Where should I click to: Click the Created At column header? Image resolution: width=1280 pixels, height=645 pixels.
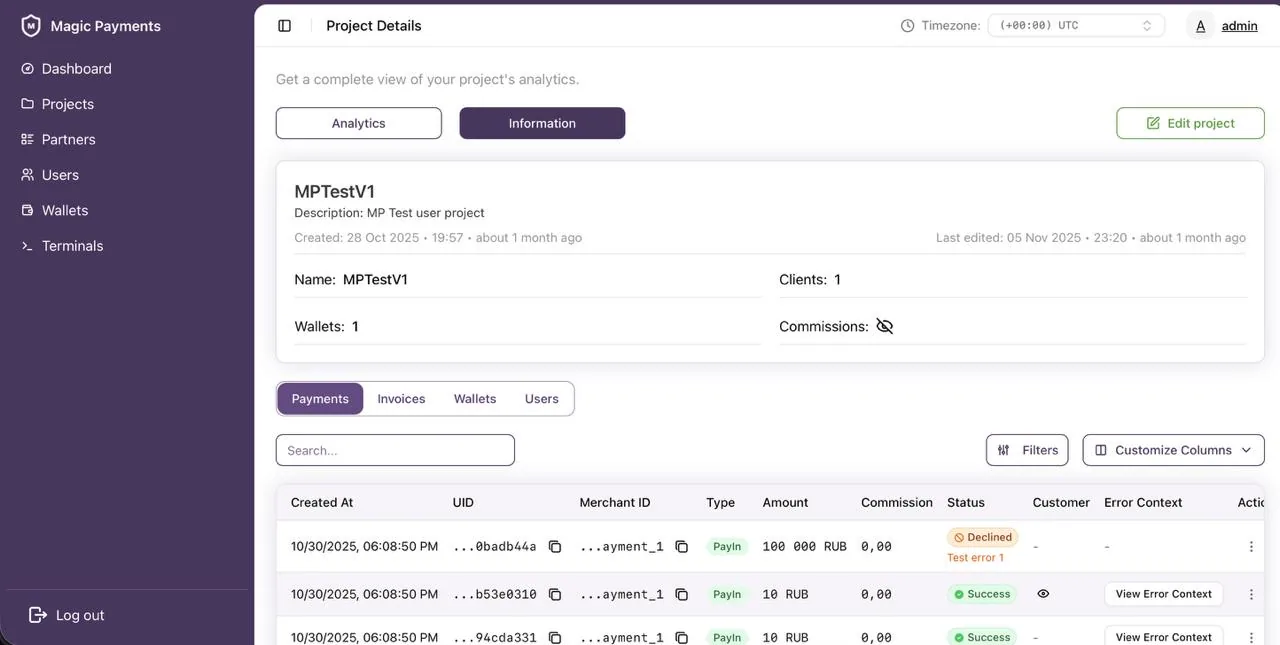(x=322, y=503)
